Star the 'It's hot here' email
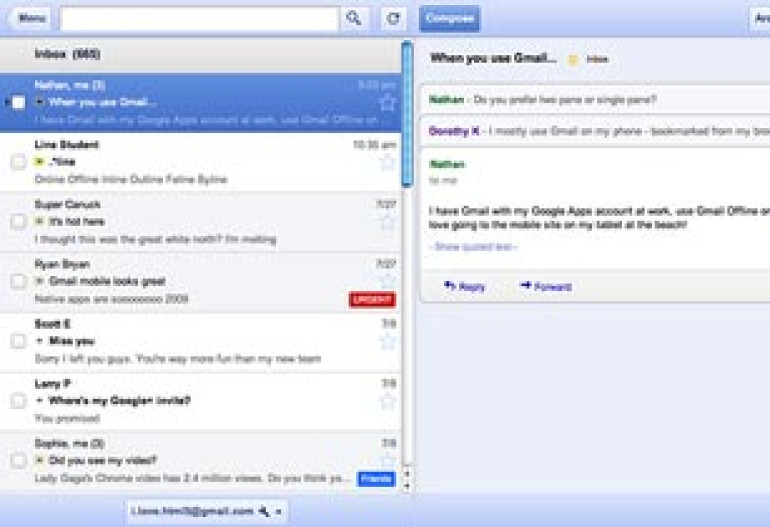This screenshot has width=770, height=527. tap(387, 222)
